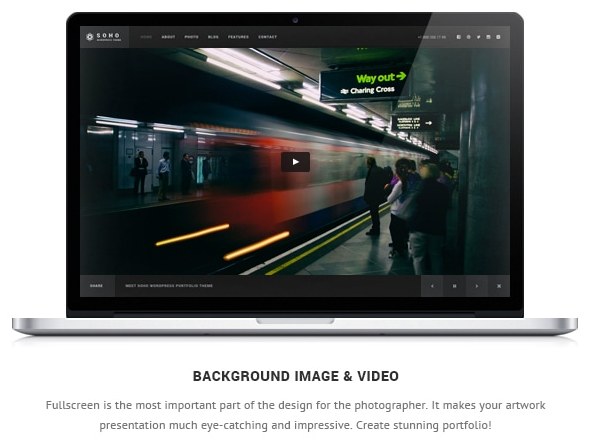Image resolution: width=590 pixels, height=444 pixels.
Task: Open the Home menu item
Action: [x=146, y=37]
